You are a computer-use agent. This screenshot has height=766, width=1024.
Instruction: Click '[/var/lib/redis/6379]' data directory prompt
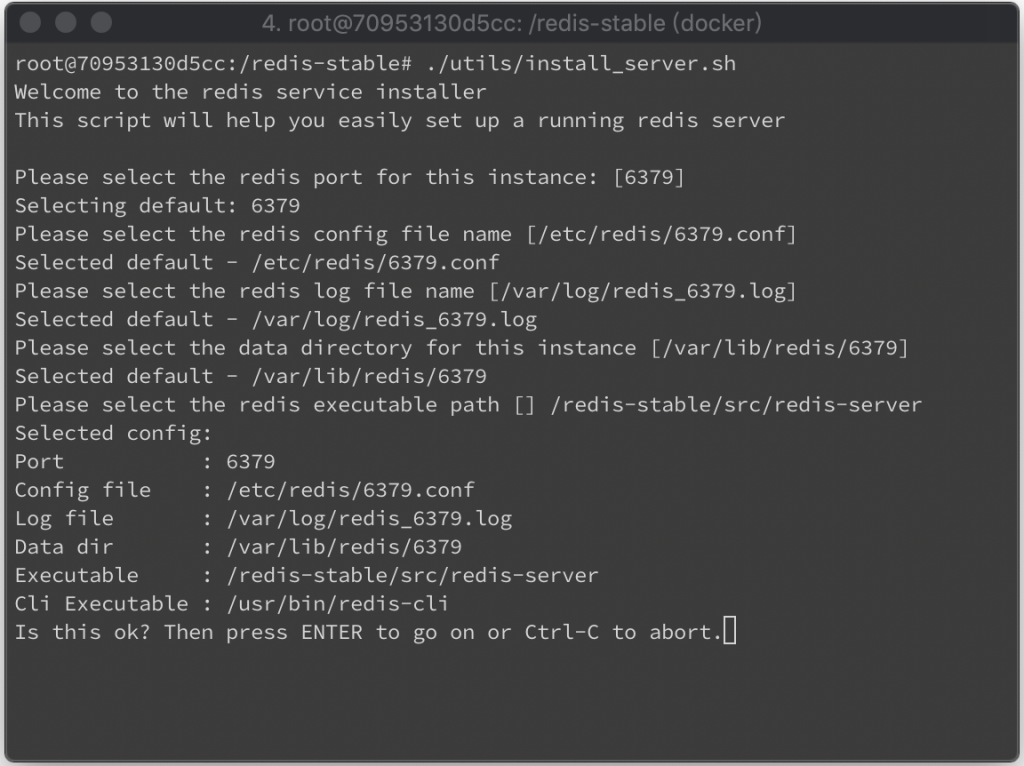779,347
